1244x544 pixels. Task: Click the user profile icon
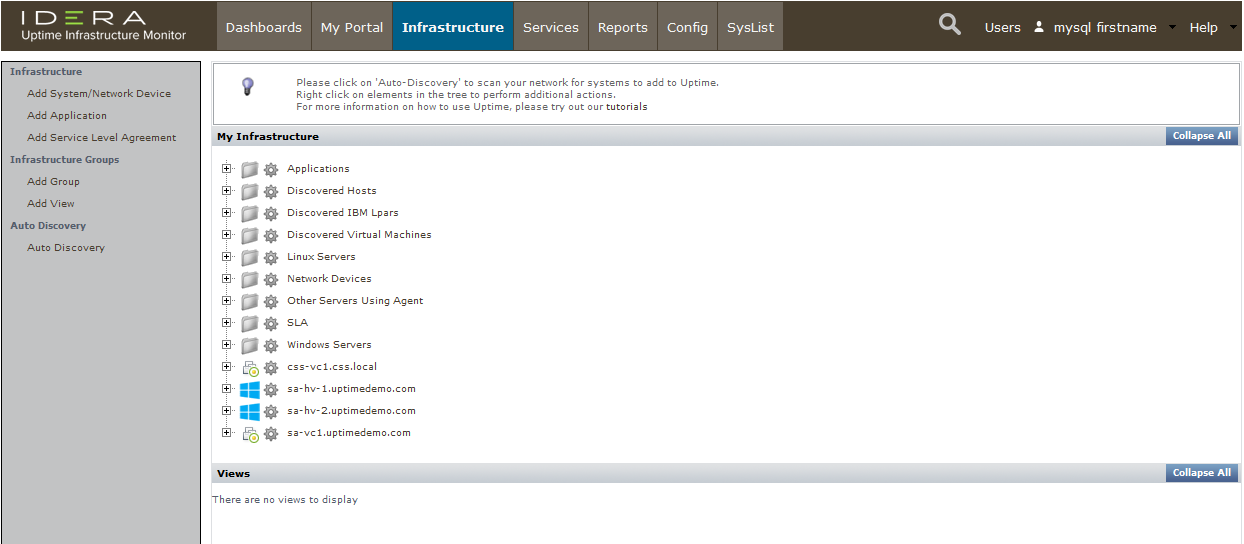(1039, 27)
